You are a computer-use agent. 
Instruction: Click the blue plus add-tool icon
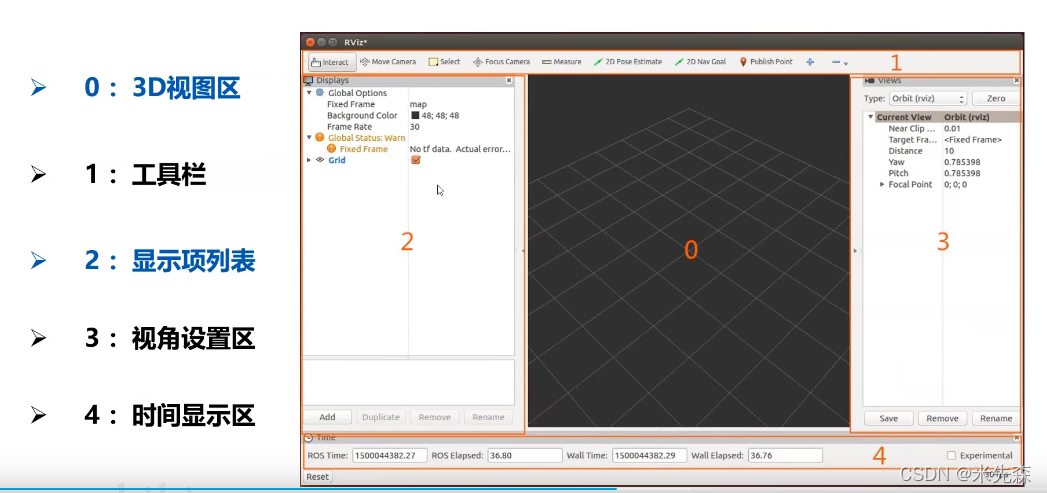tap(810, 61)
